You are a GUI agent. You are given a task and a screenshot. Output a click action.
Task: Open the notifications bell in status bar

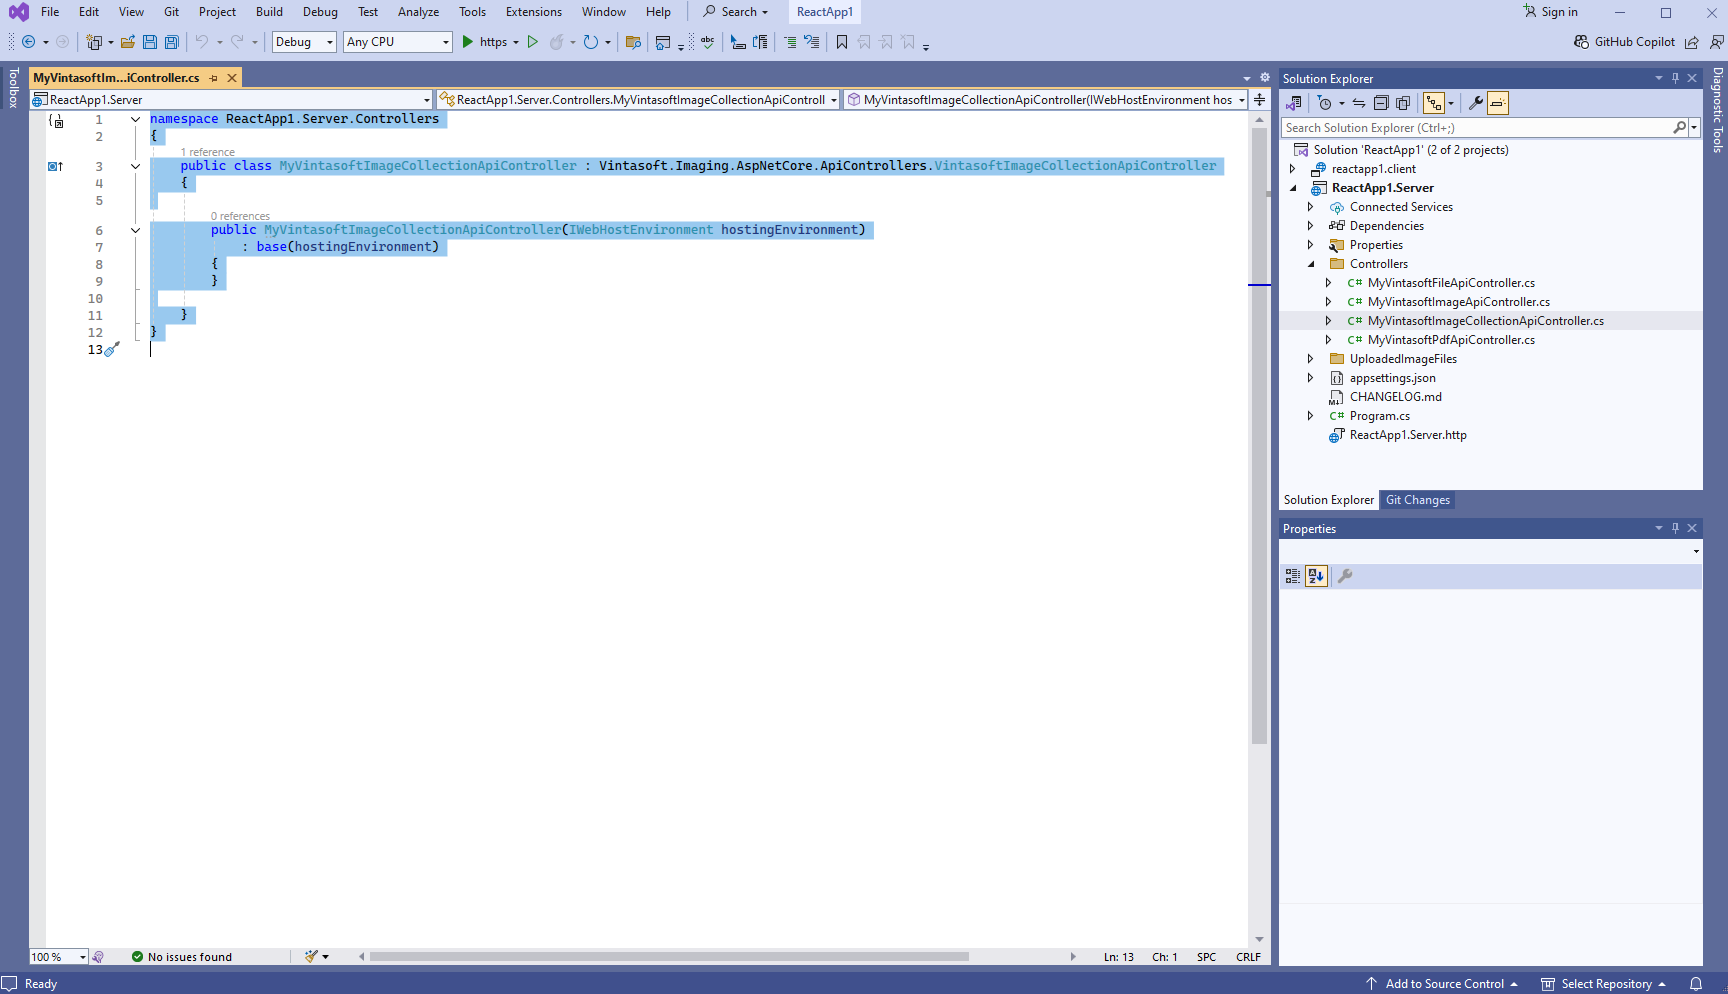(x=1696, y=984)
